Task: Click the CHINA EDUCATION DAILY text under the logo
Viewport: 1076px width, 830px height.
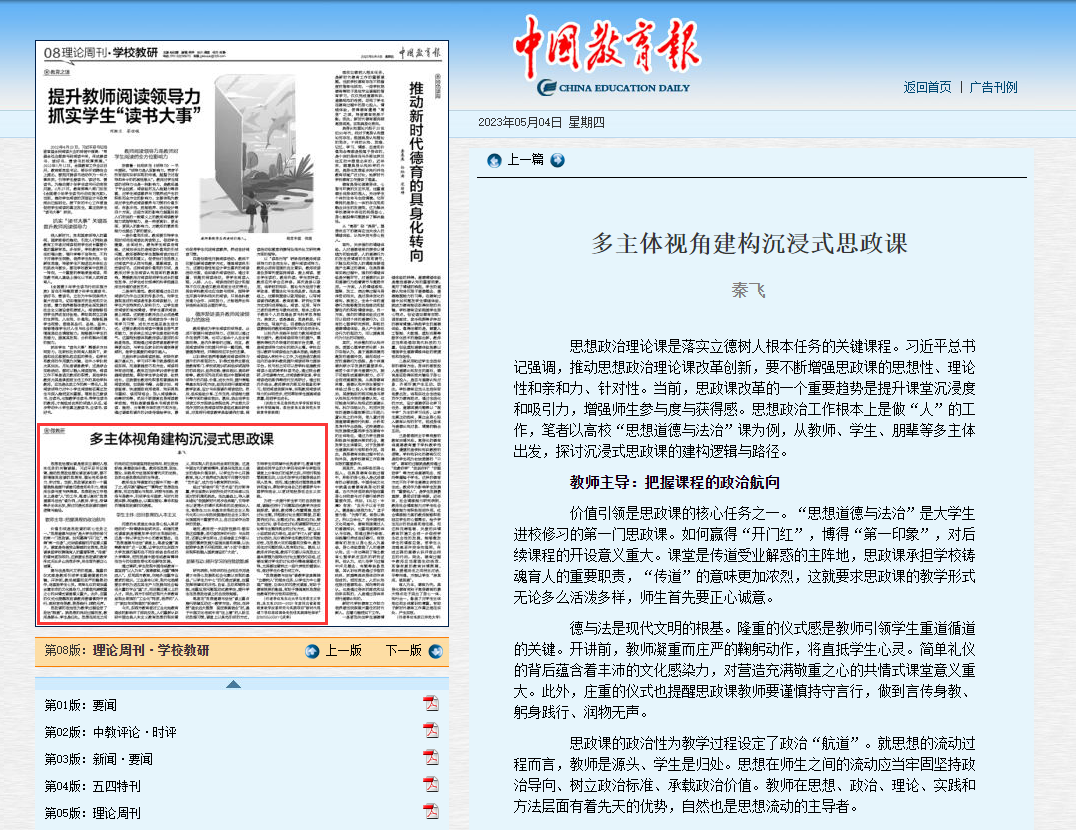Action: coord(624,88)
